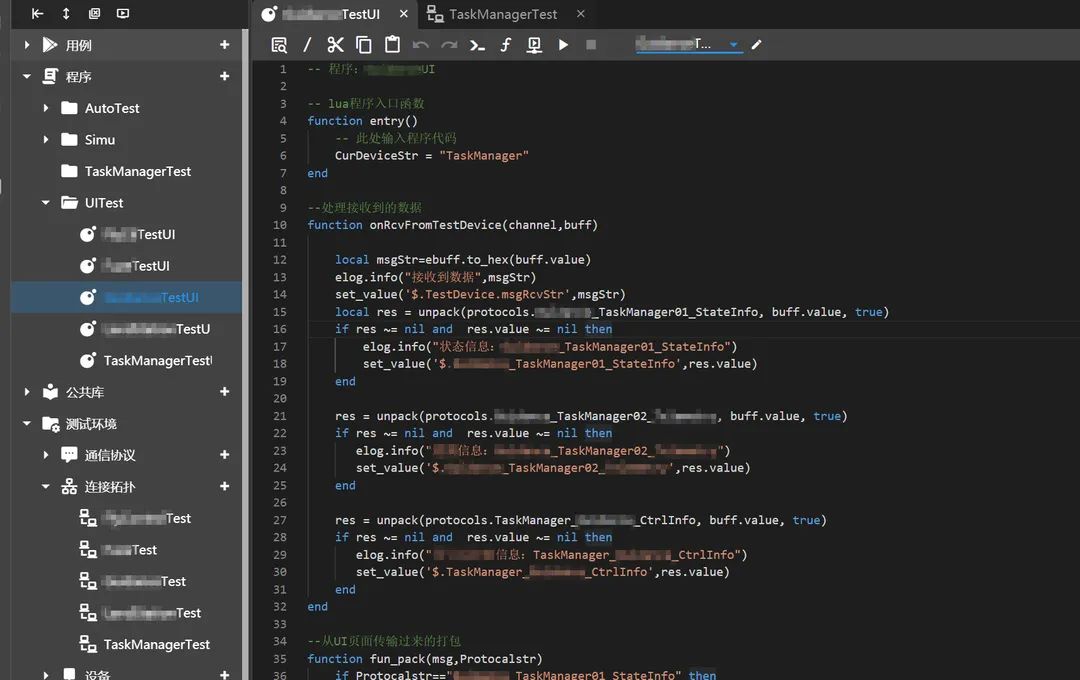
Task: Expand the AutoTest folder
Action: [45, 108]
